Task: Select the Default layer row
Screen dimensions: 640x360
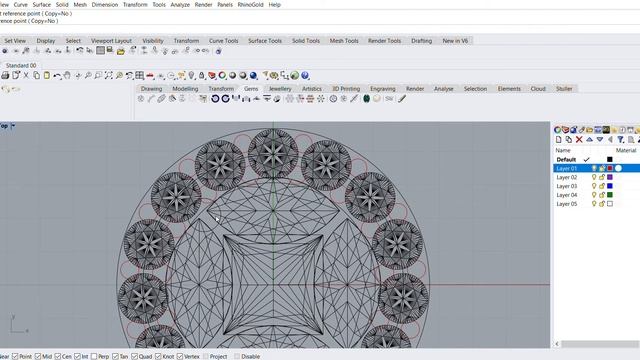Action: tap(596, 160)
